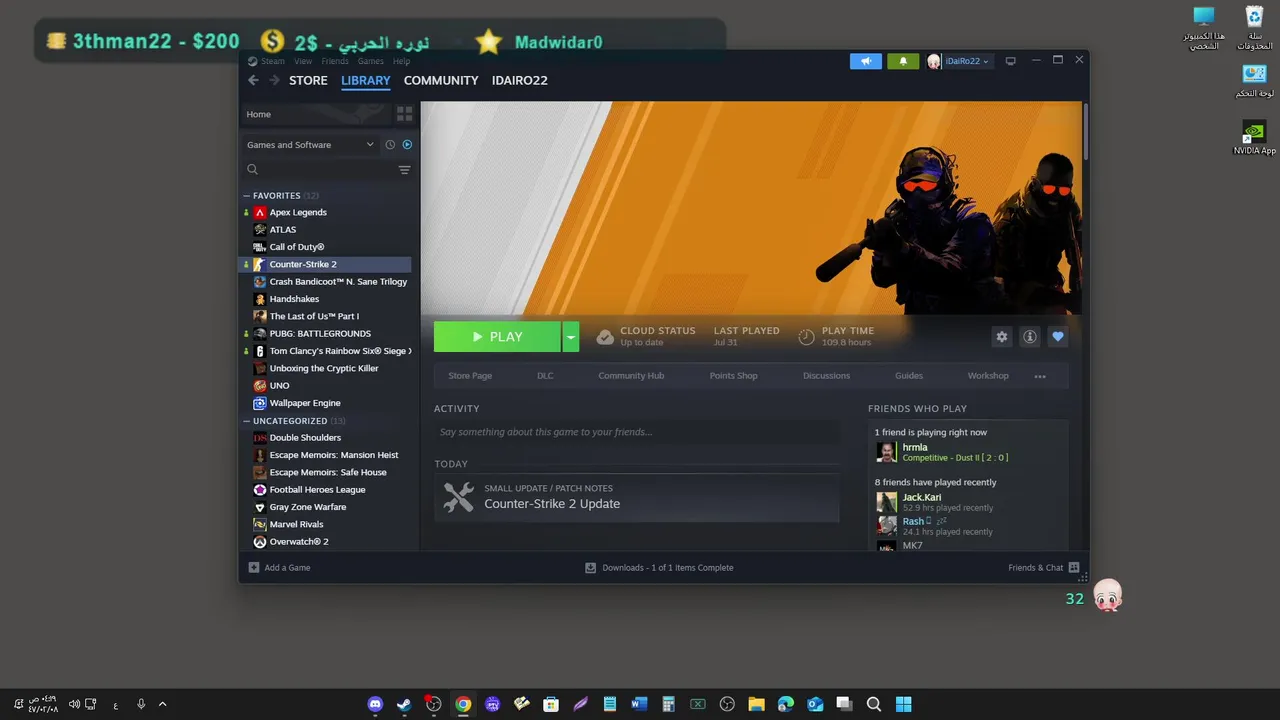Click the green notifications bell button
The height and width of the screenshot is (720, 1280).
pyautogui.click(x=903, y=61)
